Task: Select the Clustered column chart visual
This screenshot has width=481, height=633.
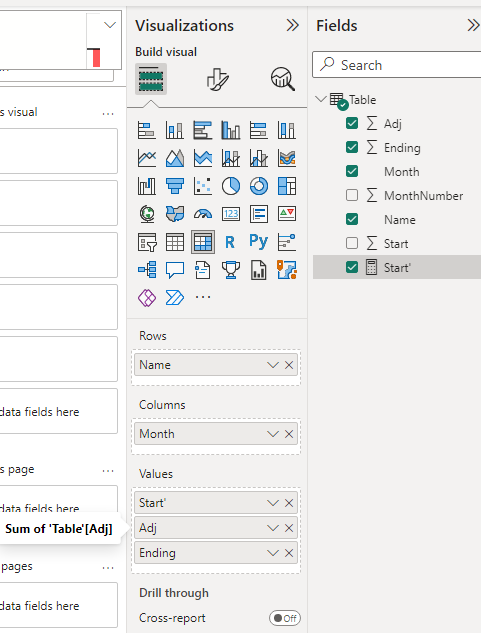Action: 231,130
